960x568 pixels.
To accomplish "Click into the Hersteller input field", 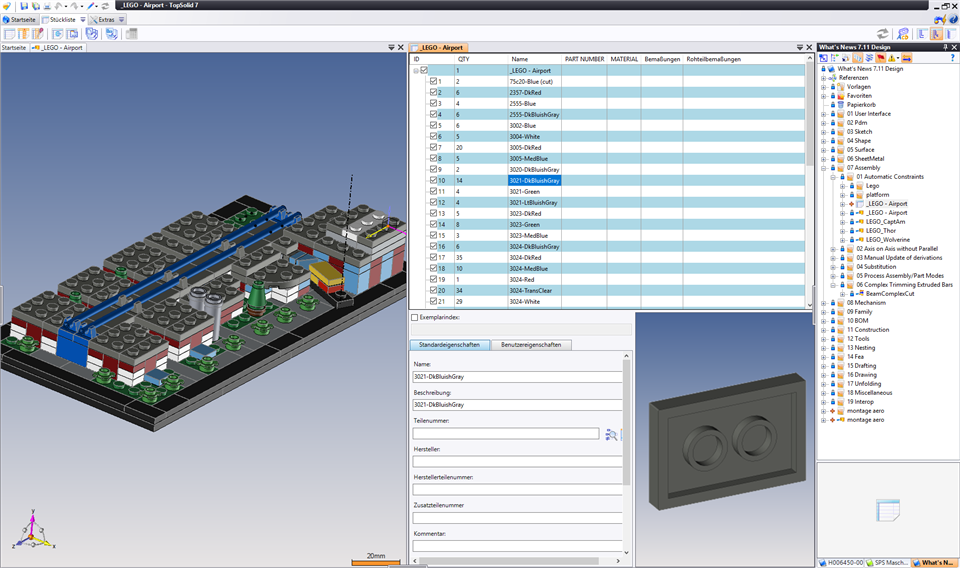I will coord(517,462).
